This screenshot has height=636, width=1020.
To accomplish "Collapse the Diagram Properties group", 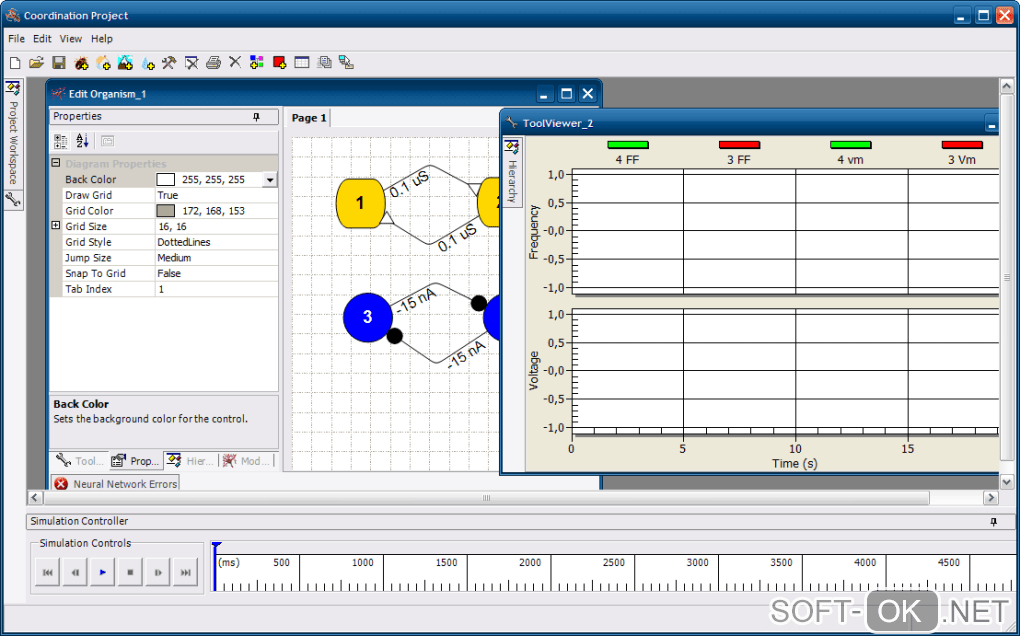I will 56,163.
